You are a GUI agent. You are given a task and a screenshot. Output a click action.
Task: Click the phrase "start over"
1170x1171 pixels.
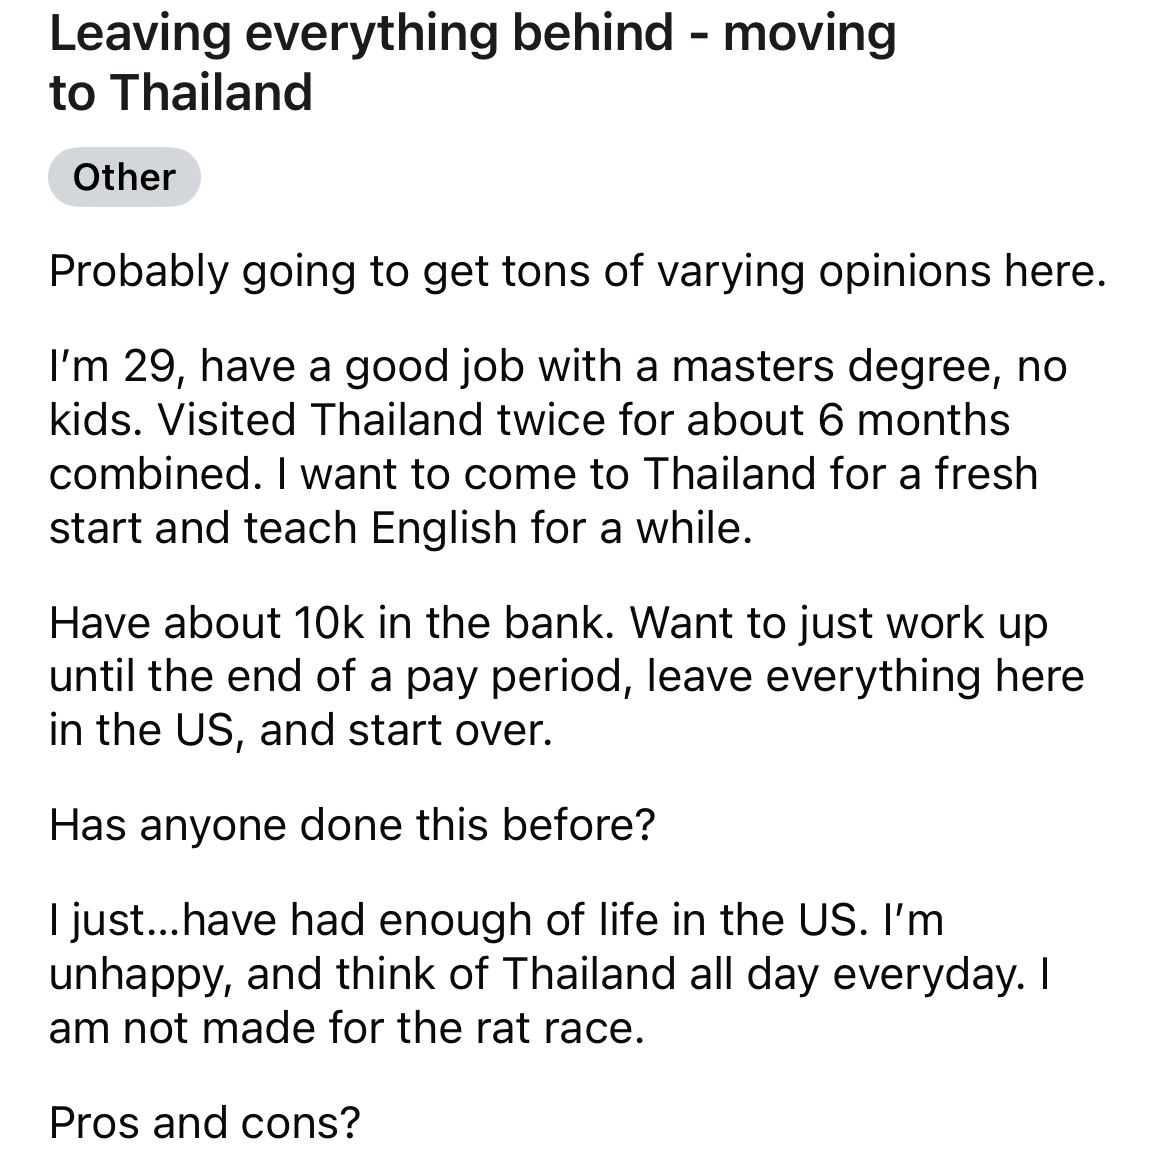450,730
